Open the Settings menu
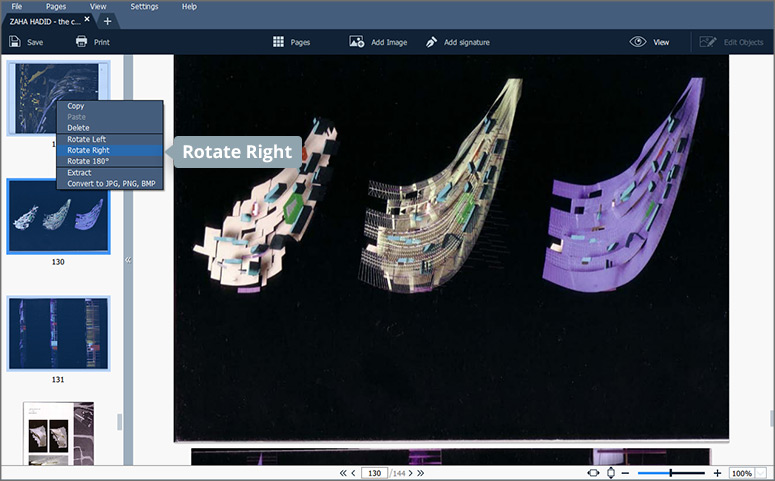Screen dimensions: 775x481 pyautogui.click(x=144, y=6)
